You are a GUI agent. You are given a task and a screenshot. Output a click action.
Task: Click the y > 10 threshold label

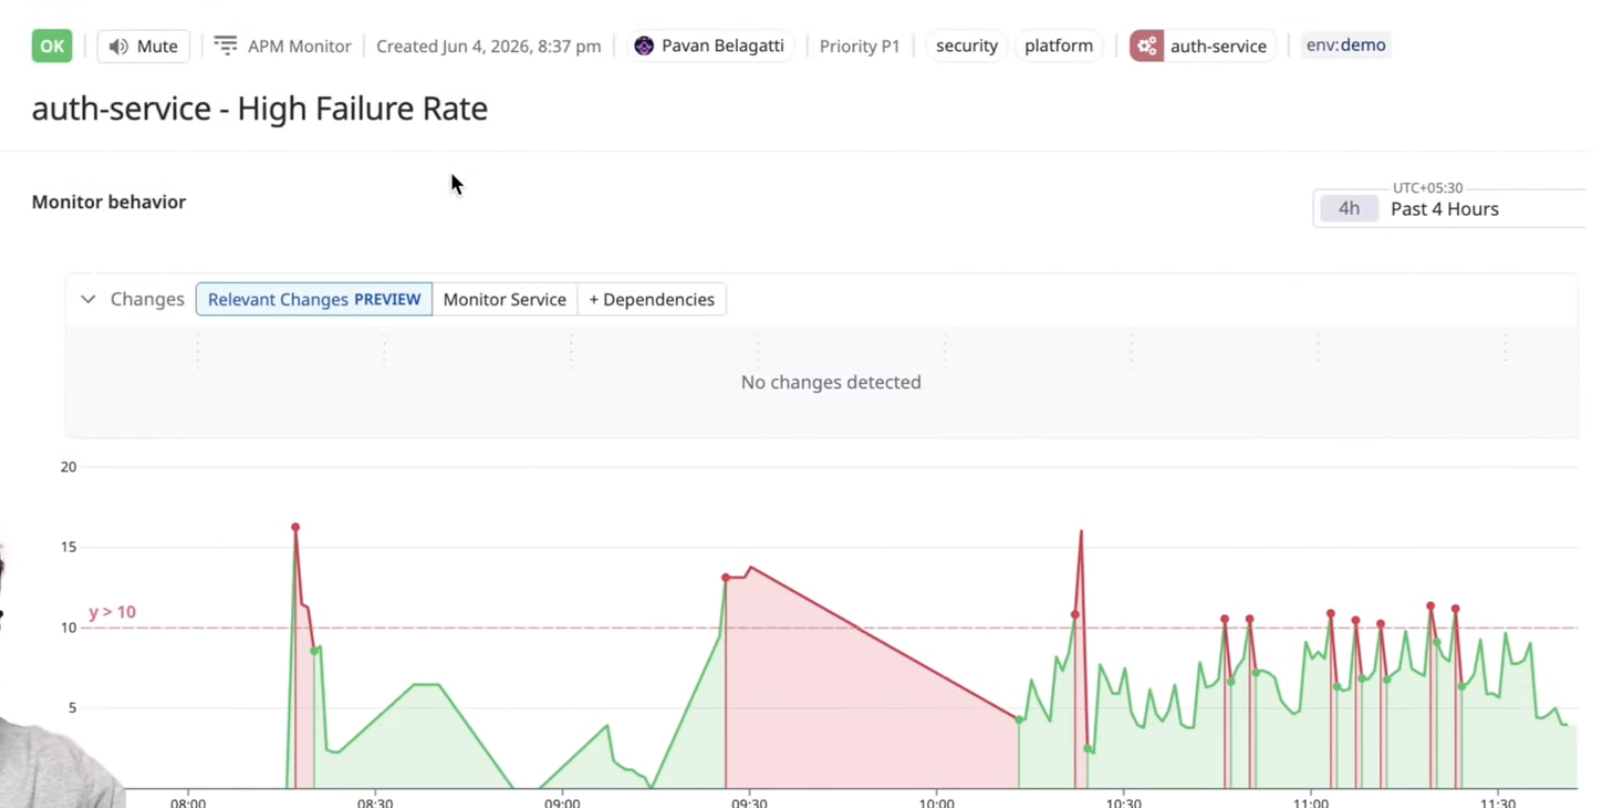pyautogui.click(x=112, y=612)
